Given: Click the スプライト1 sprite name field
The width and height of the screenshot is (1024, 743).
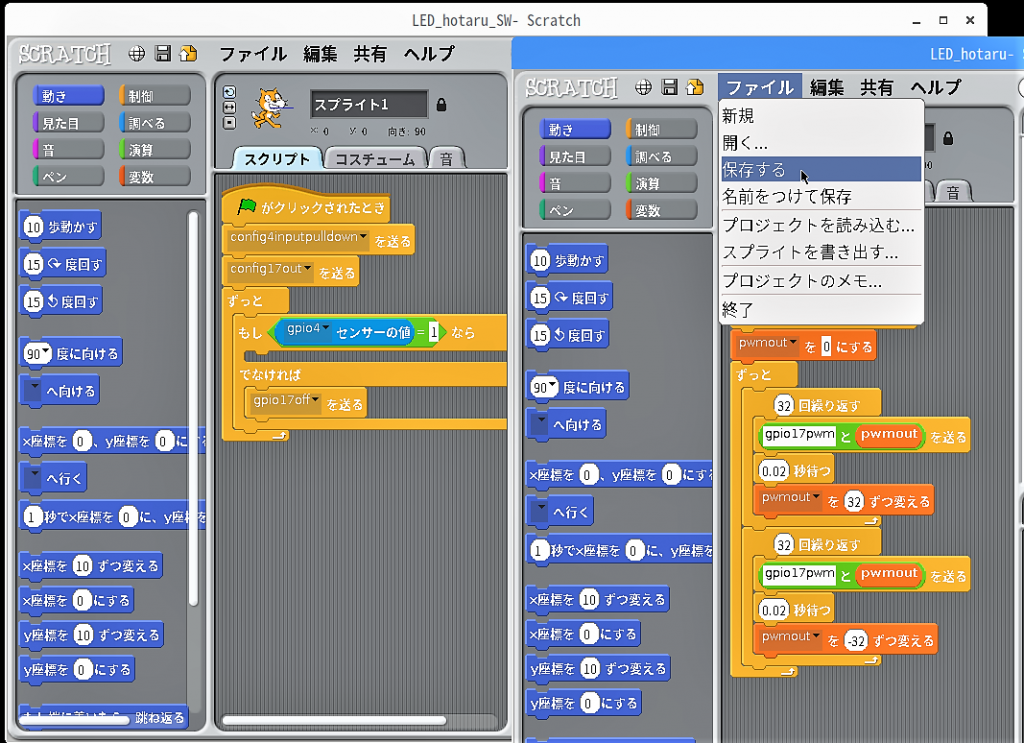Looking at the screenshot, I should point(369,104).
